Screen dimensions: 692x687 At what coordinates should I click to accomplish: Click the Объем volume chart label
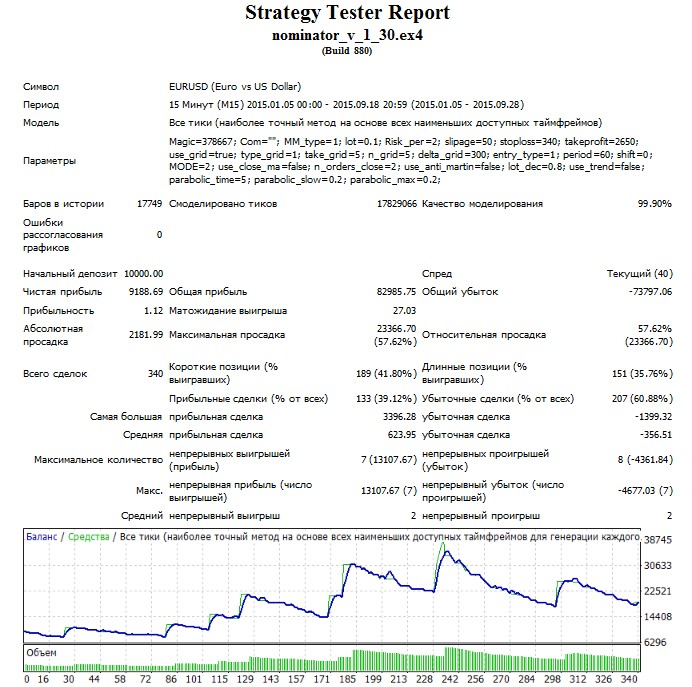point(41,653)
